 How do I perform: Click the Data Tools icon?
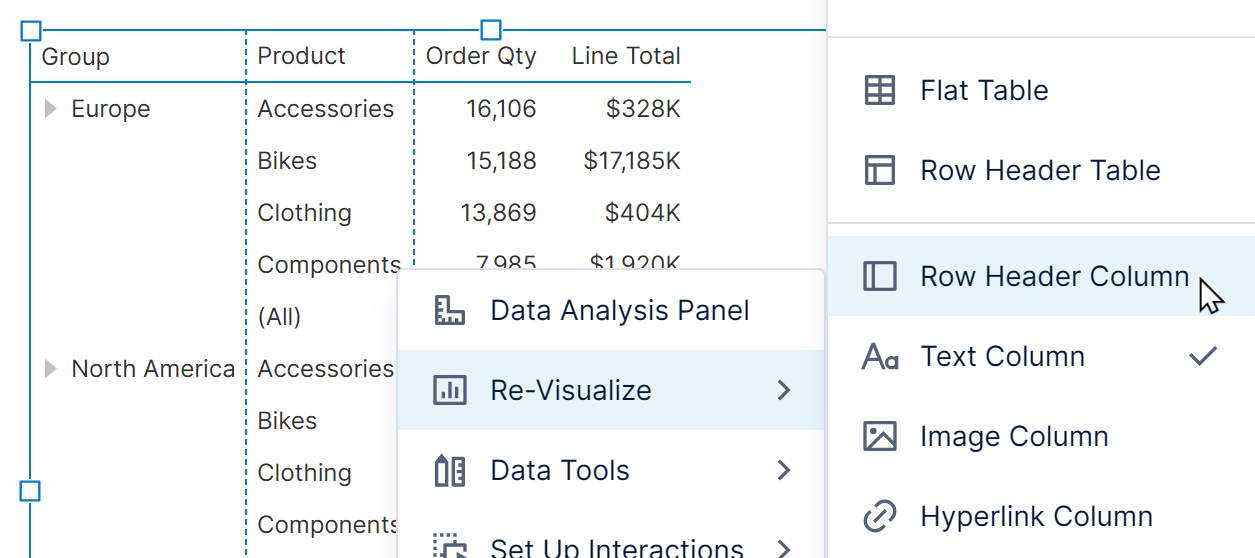(450, 471)
